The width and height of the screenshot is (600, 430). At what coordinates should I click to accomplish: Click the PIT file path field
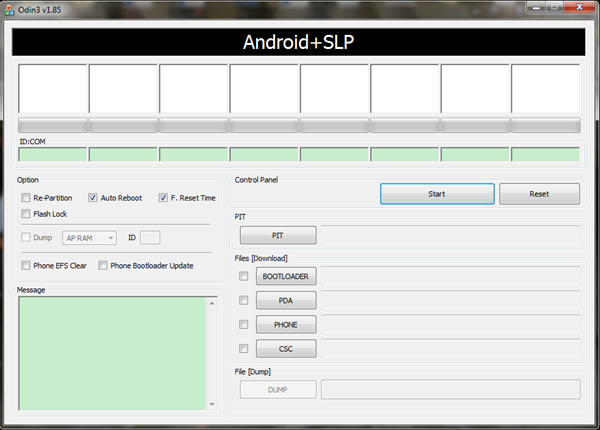451,235
